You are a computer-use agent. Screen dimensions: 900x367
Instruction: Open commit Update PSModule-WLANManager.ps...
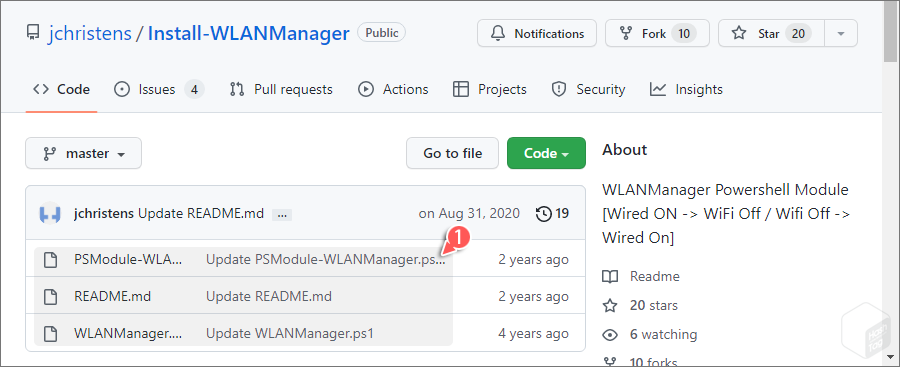(x=325, y=260)
